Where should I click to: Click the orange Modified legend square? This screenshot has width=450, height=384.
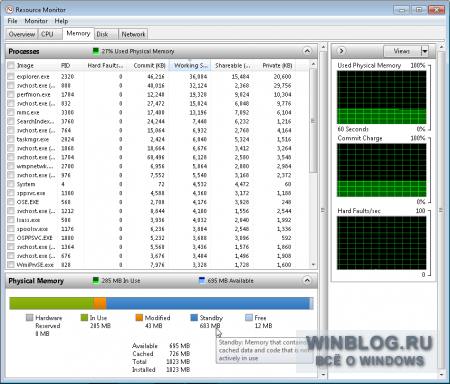click(x=139, y=318)
